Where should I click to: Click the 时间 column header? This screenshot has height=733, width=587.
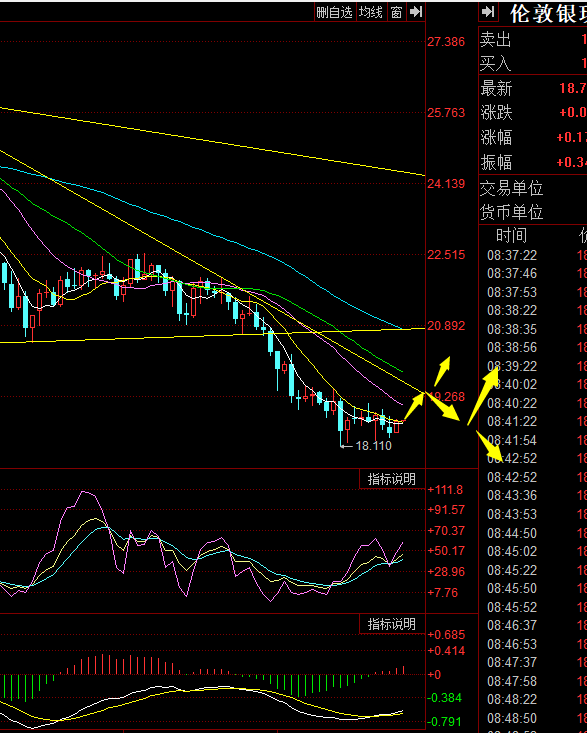pyautogui.click(x=512, y=236)
